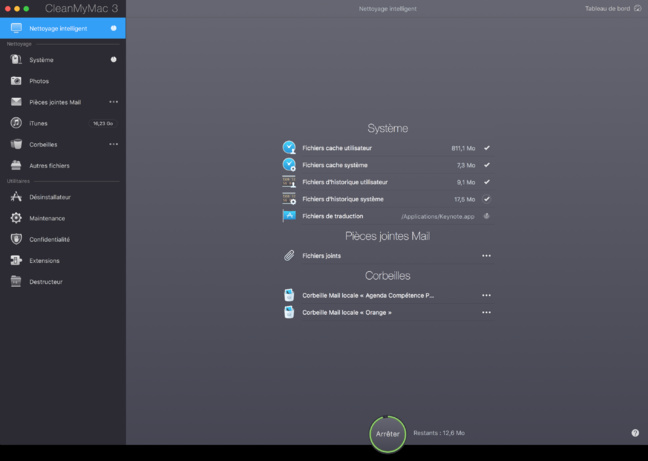Click the dots beside Corbeilles in sidebar
The width and height of the screenshot is (648, 461).
coord(114,144)
